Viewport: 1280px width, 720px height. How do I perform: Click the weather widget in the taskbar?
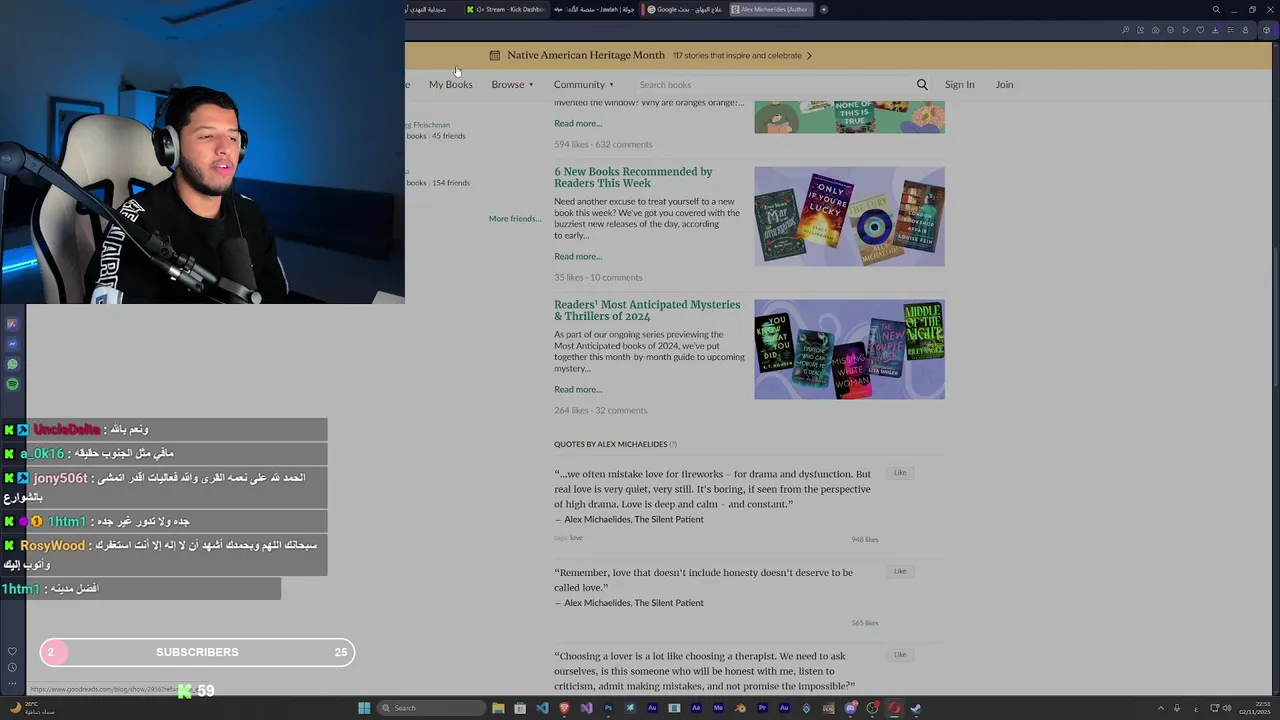[30, 708]
